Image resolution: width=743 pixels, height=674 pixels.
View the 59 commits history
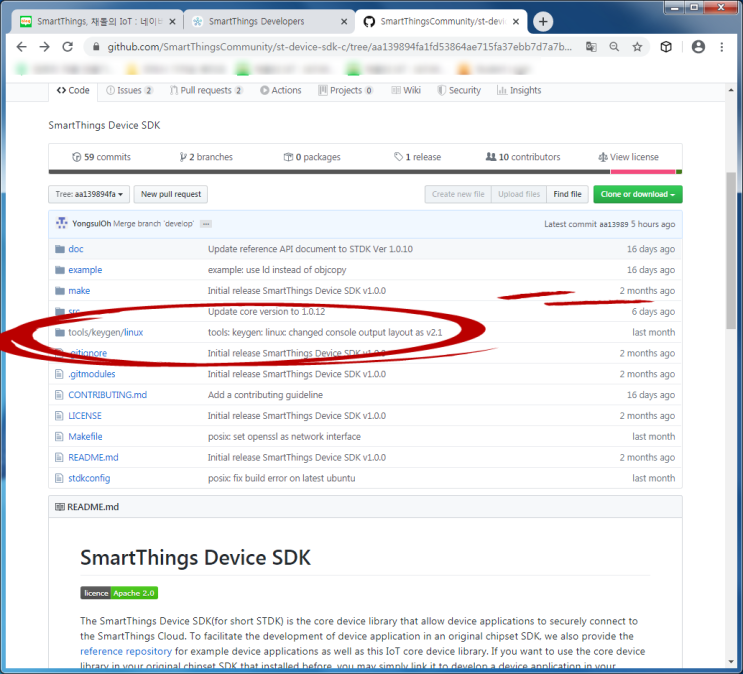pos(101,157)
